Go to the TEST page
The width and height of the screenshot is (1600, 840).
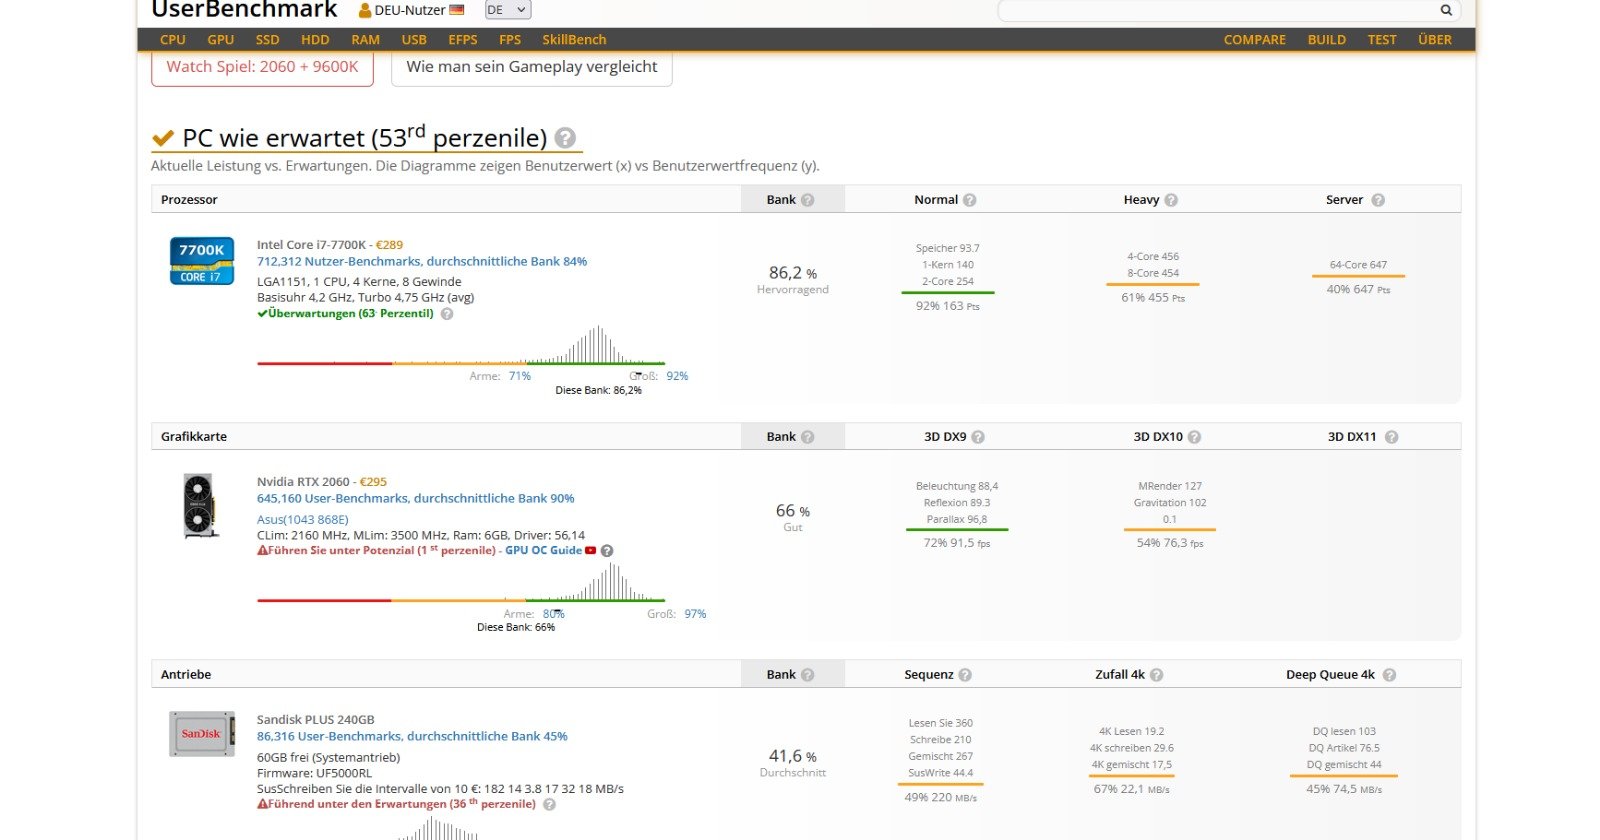pos(1382,40)
